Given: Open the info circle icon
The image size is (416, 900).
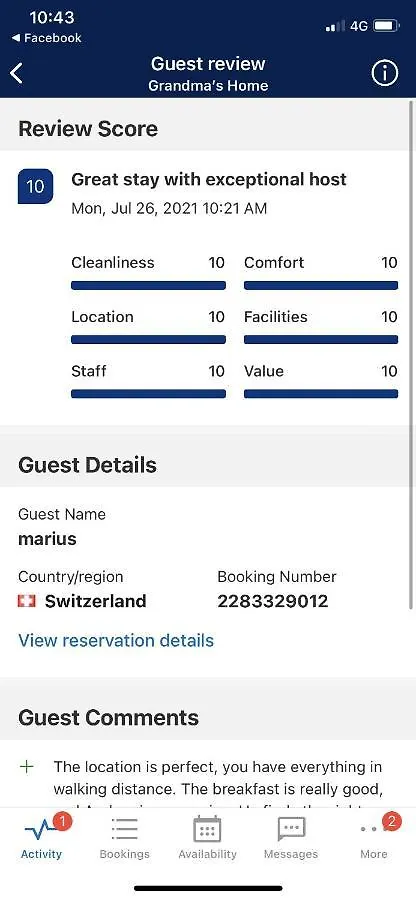Looking at the screenshot, I should tap(384, 73).
